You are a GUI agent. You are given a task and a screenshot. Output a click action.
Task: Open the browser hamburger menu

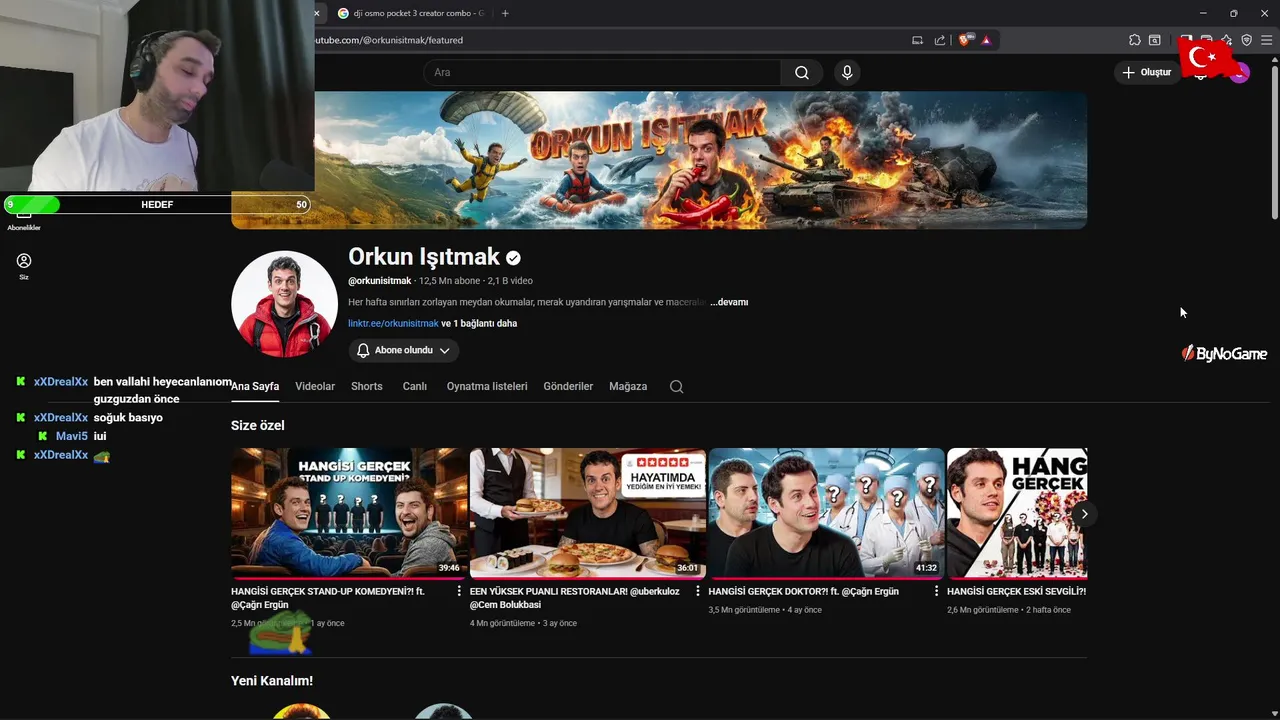1266,40
